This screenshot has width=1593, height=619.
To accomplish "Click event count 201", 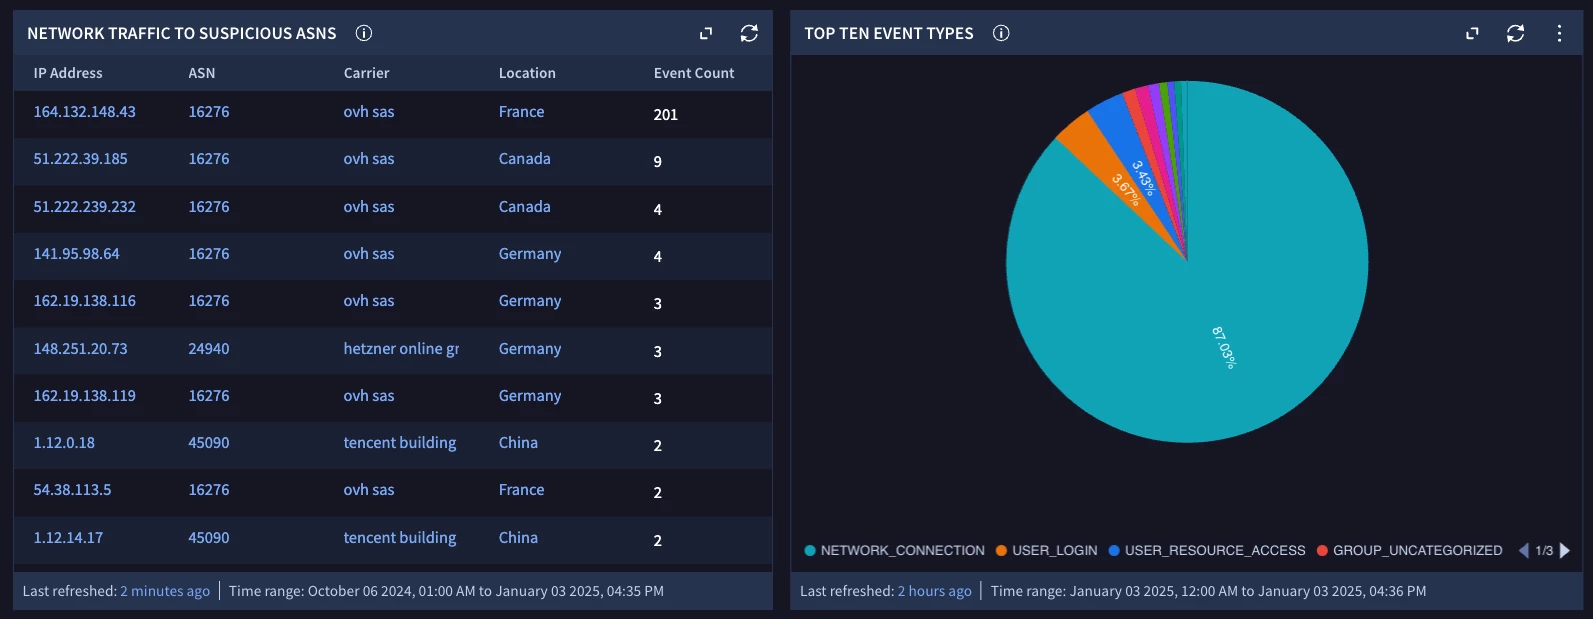I will 666,115.
